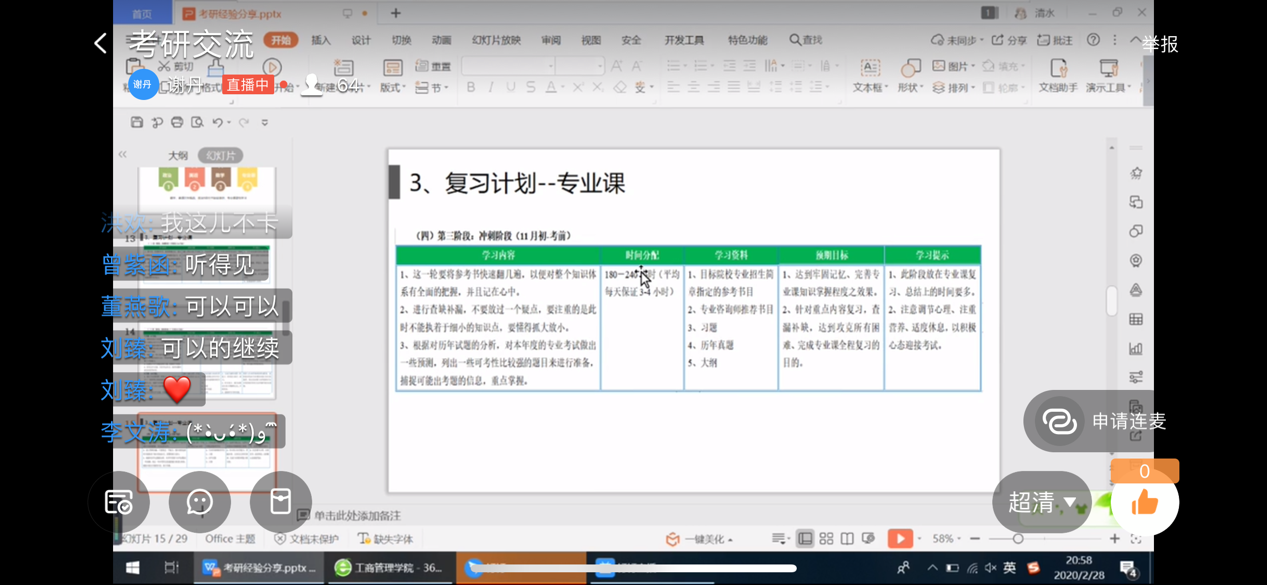This screenshot has width=1267, height=585.
Task: Tap the back arrow to leave livestream
Action: (x=100, y=43)
